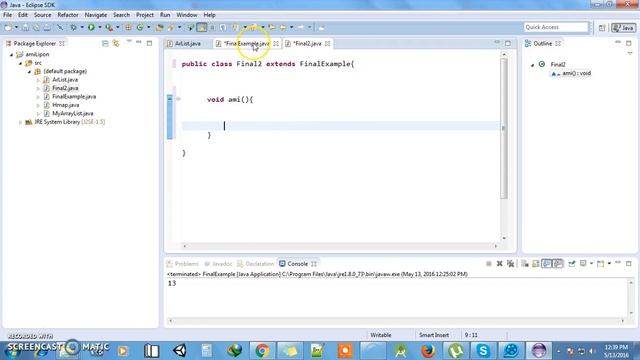Click Clear Console icon
Viewport: 640px width, 360px height.
pos(525,264)
